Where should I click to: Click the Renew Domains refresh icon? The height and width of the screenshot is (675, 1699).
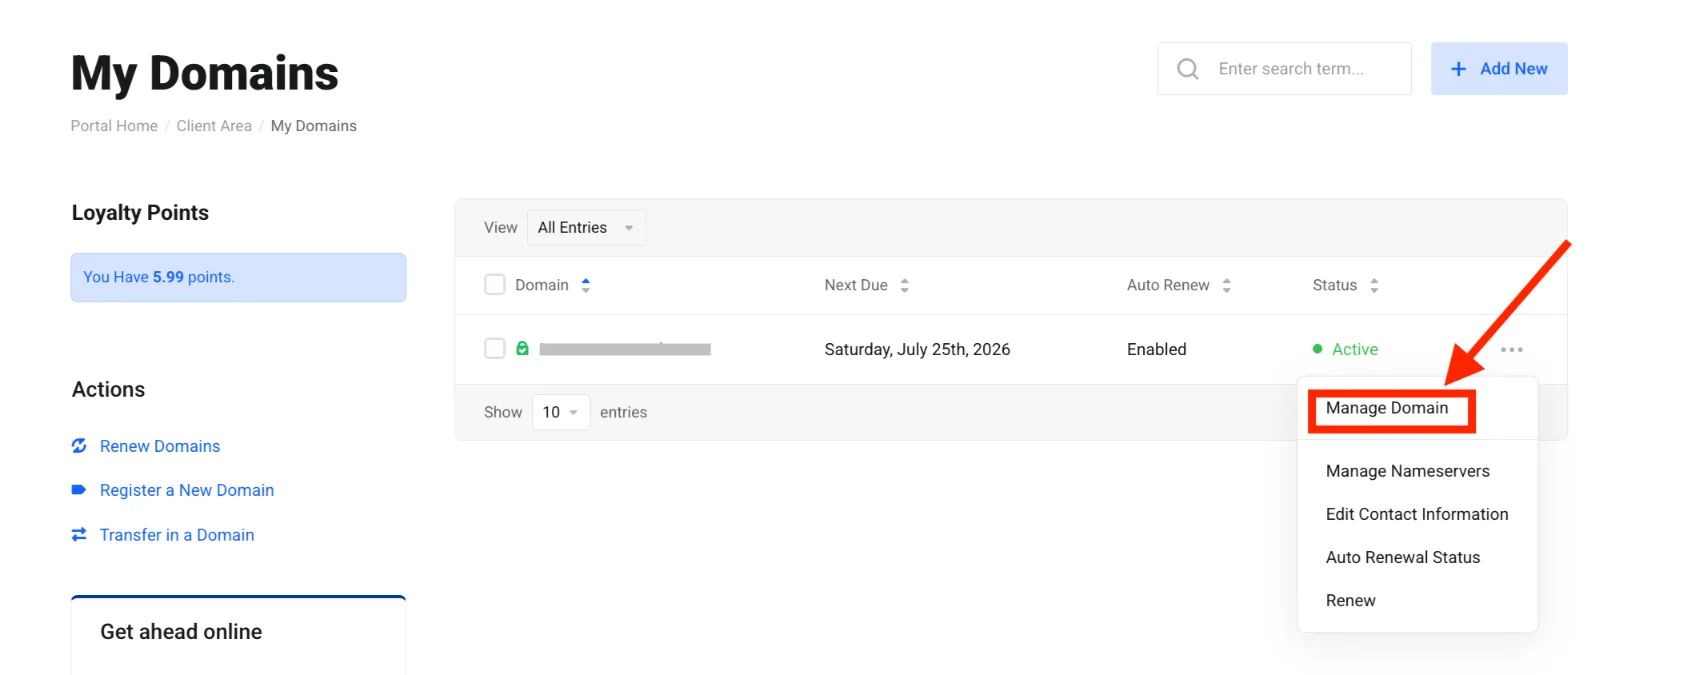[x=79, y=446]
